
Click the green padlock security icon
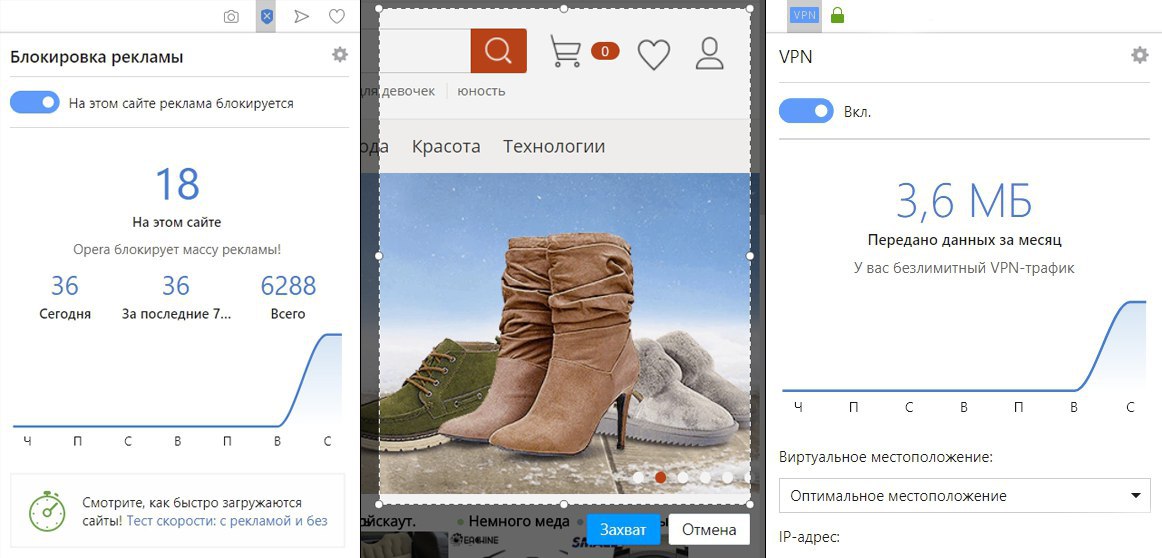coord(837,15)
